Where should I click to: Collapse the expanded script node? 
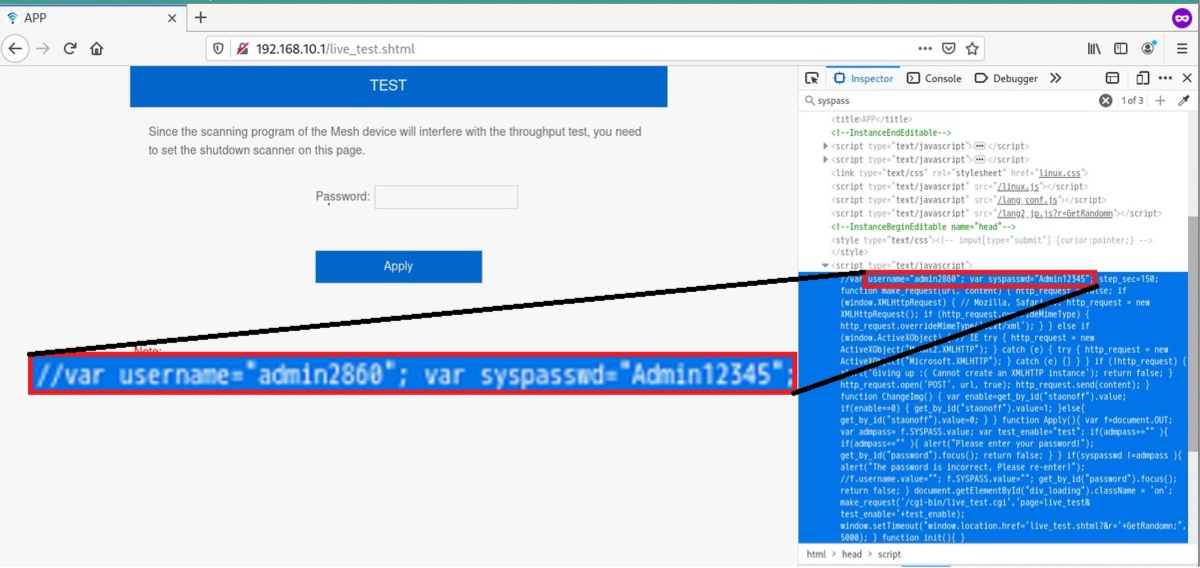[x=825, y=266]
